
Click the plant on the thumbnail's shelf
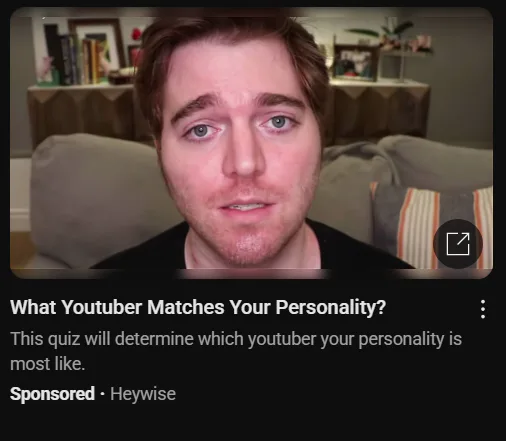tap(388, 35)
